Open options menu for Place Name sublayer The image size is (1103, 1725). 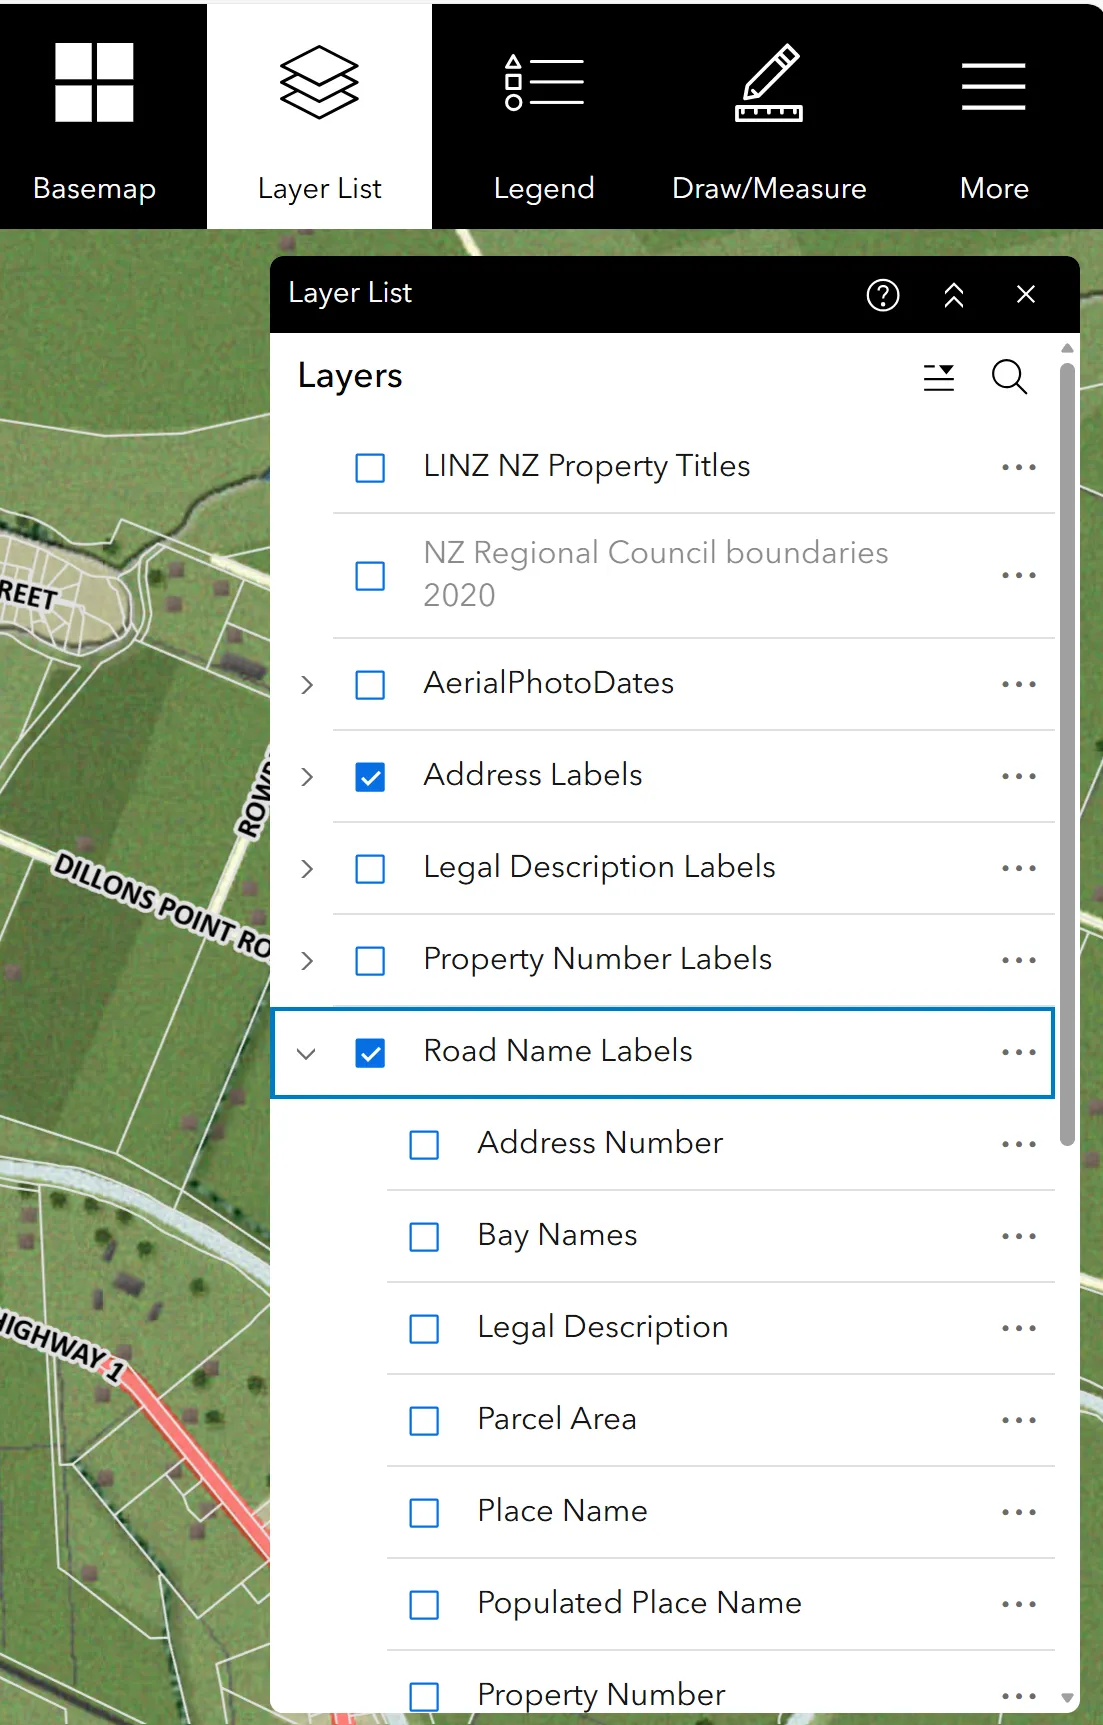pos(1019,1512)
